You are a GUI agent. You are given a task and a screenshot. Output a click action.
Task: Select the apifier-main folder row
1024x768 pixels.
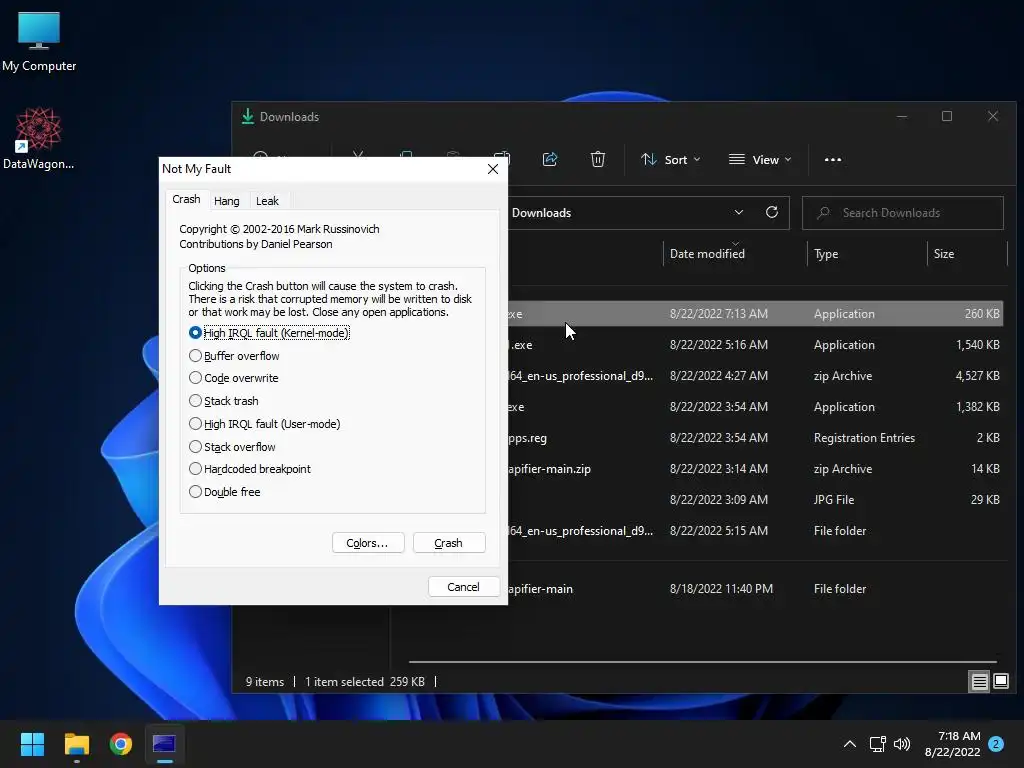tap(756, 589)
